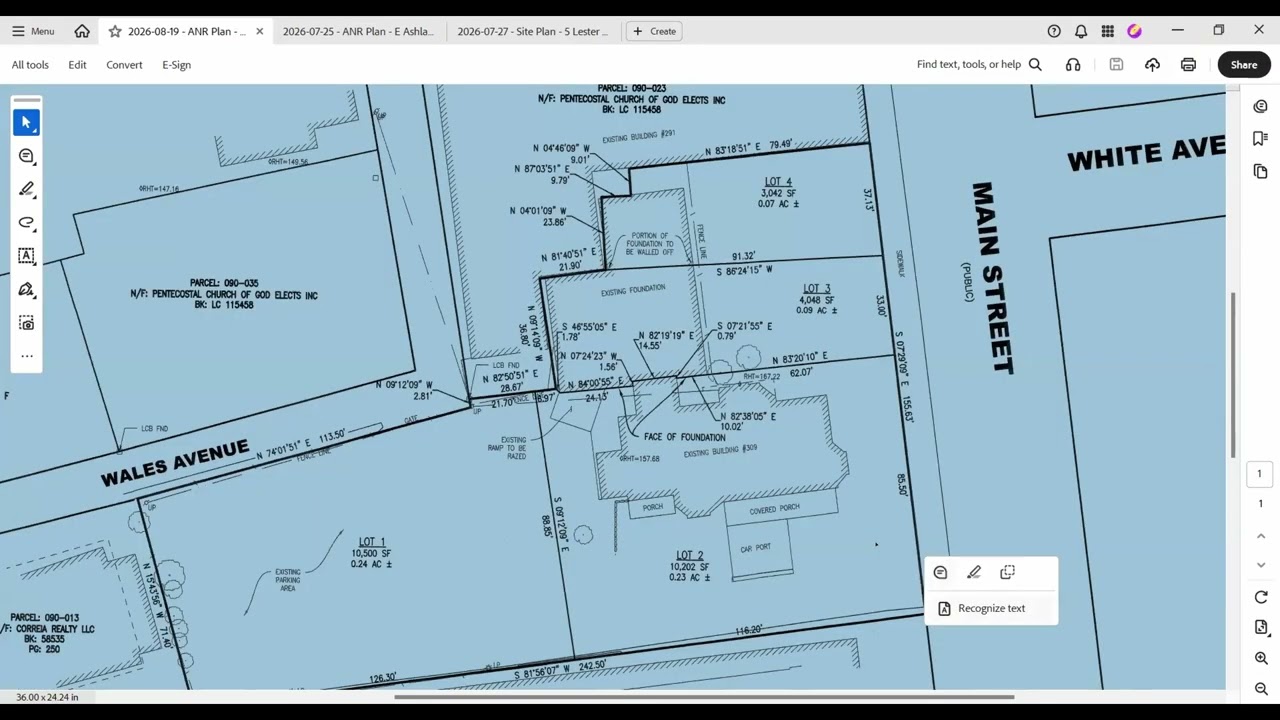Click the PARCEL: 090-035 label
Screen dimensions: 1280x720
click(224, 294)
